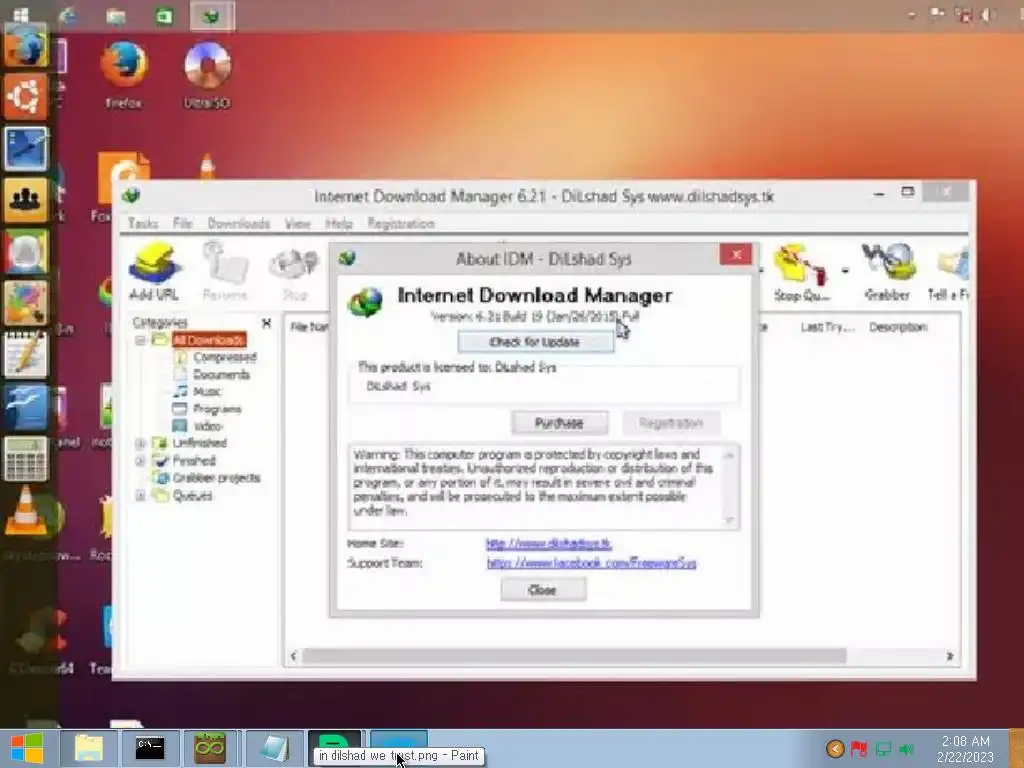The height and width of the screenshot is (768, 1024).
Task: Click the Purchase button
Action: [559, 423]
